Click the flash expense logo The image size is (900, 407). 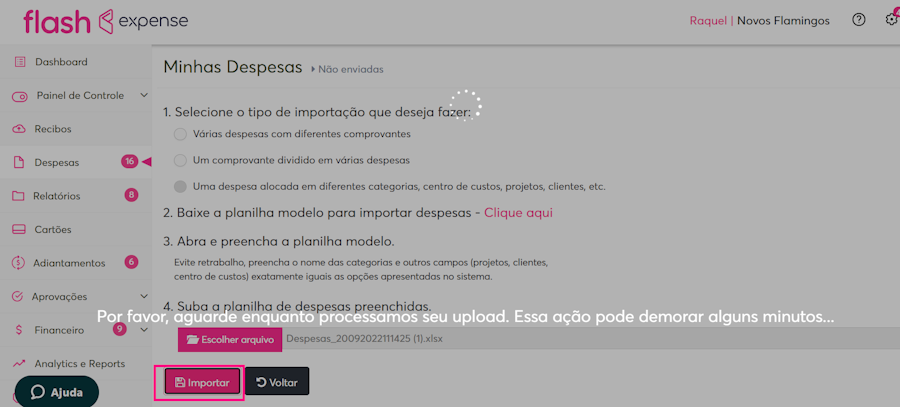[x=106, y=21]
